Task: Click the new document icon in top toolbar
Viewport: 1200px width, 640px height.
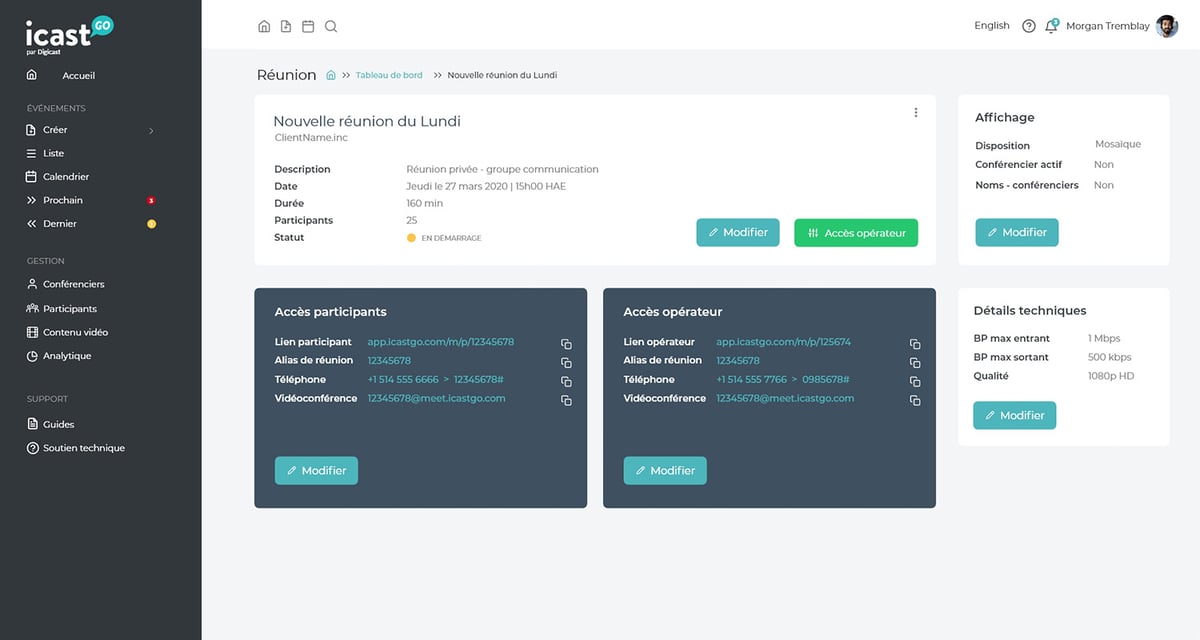Action: coord(286,26)
